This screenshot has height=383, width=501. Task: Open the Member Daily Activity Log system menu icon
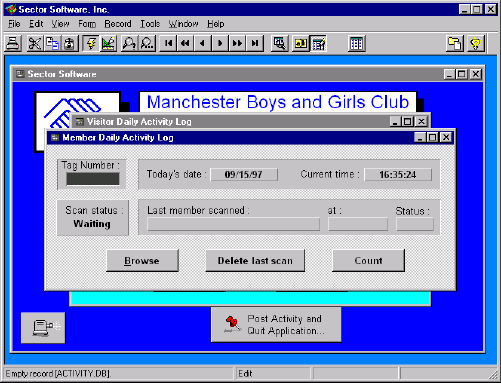[55, 137]
